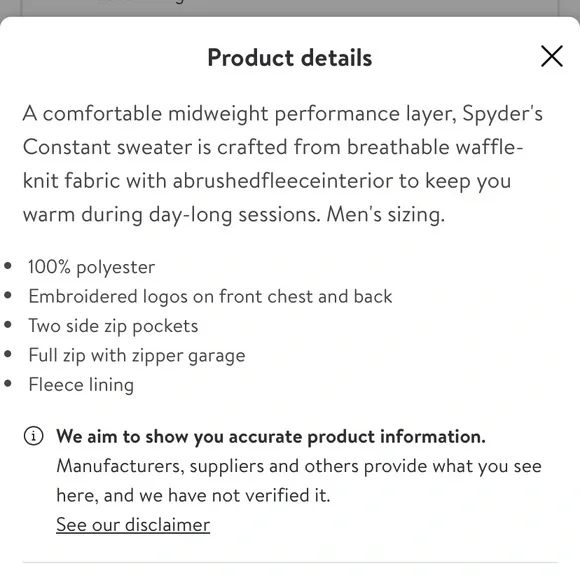Click the word Spyder's in the description
The image size is (580, 580).
[502, 114]
